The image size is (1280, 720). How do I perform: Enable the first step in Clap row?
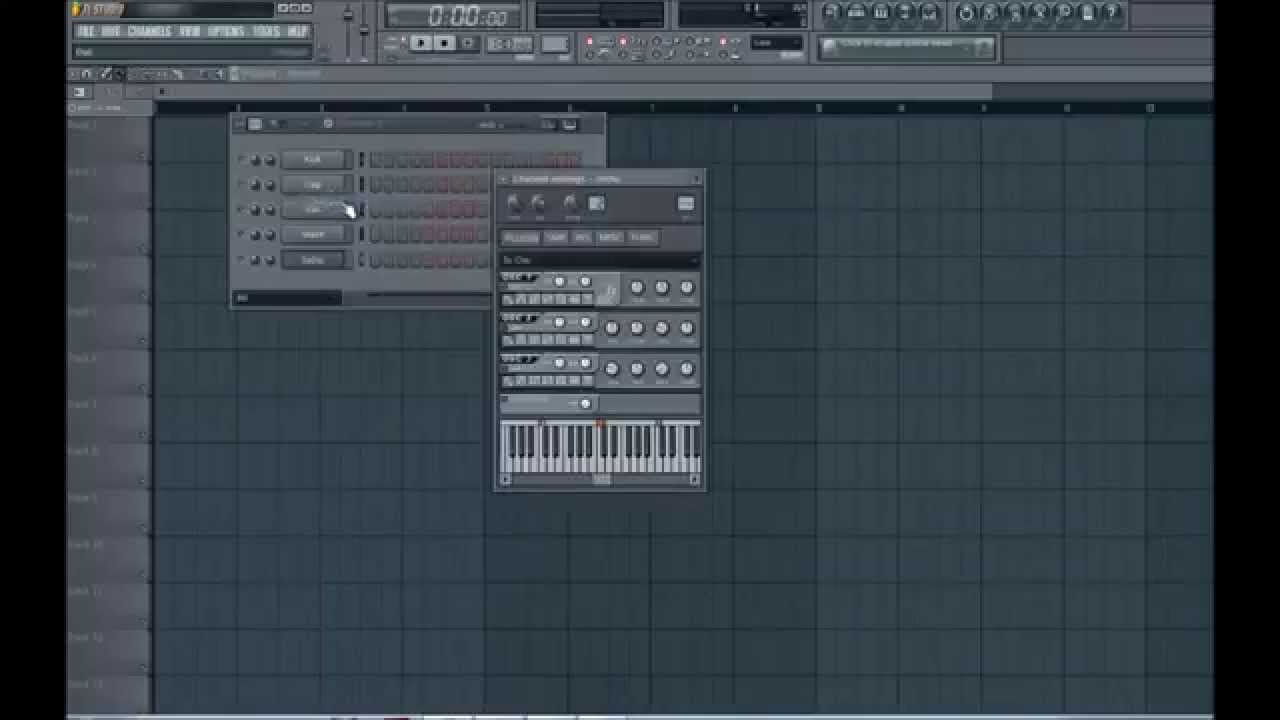click(375, 185)
